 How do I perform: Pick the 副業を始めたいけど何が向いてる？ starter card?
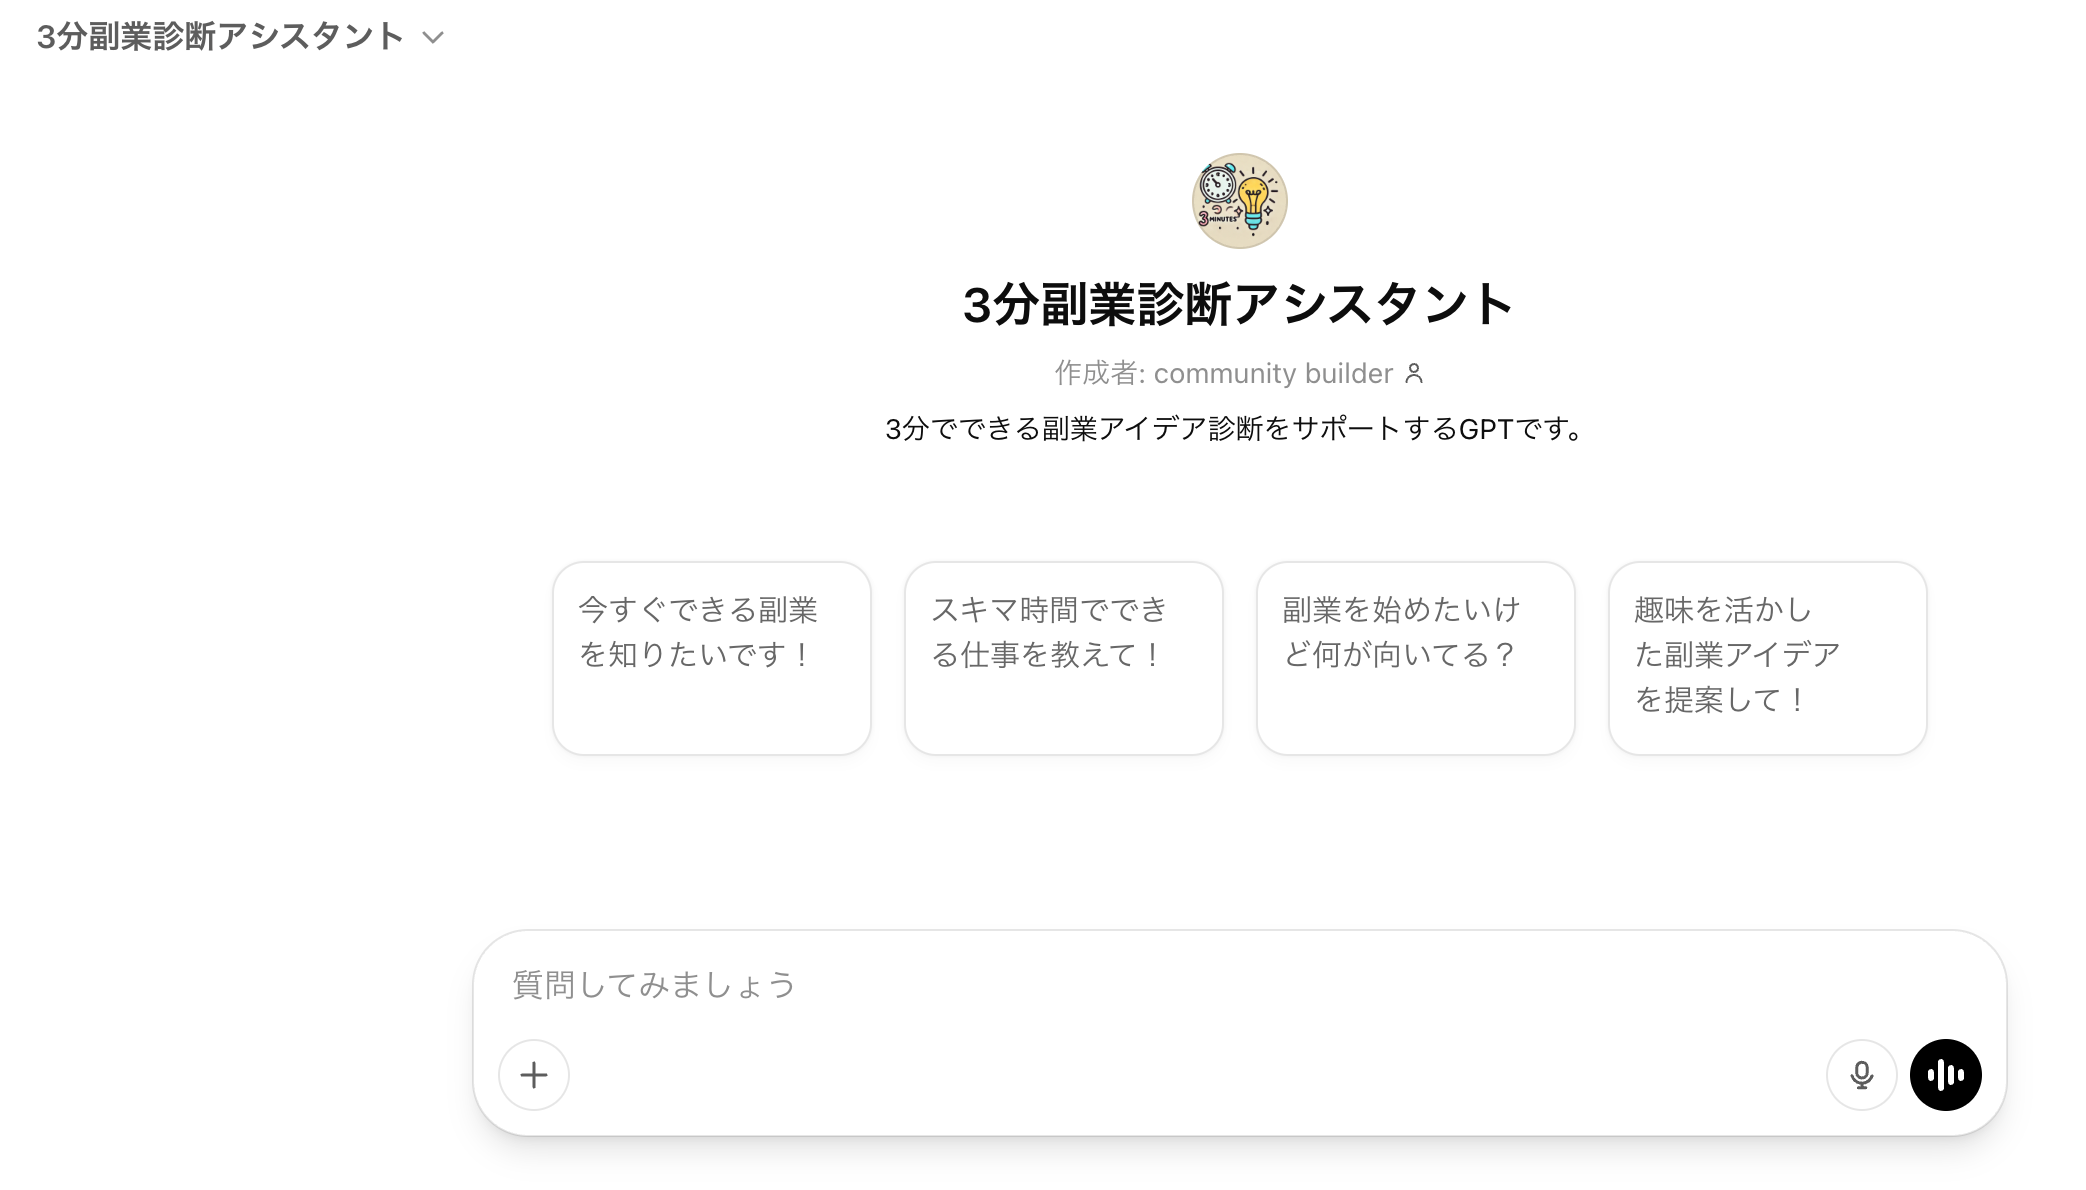[x=1416, y=658]
